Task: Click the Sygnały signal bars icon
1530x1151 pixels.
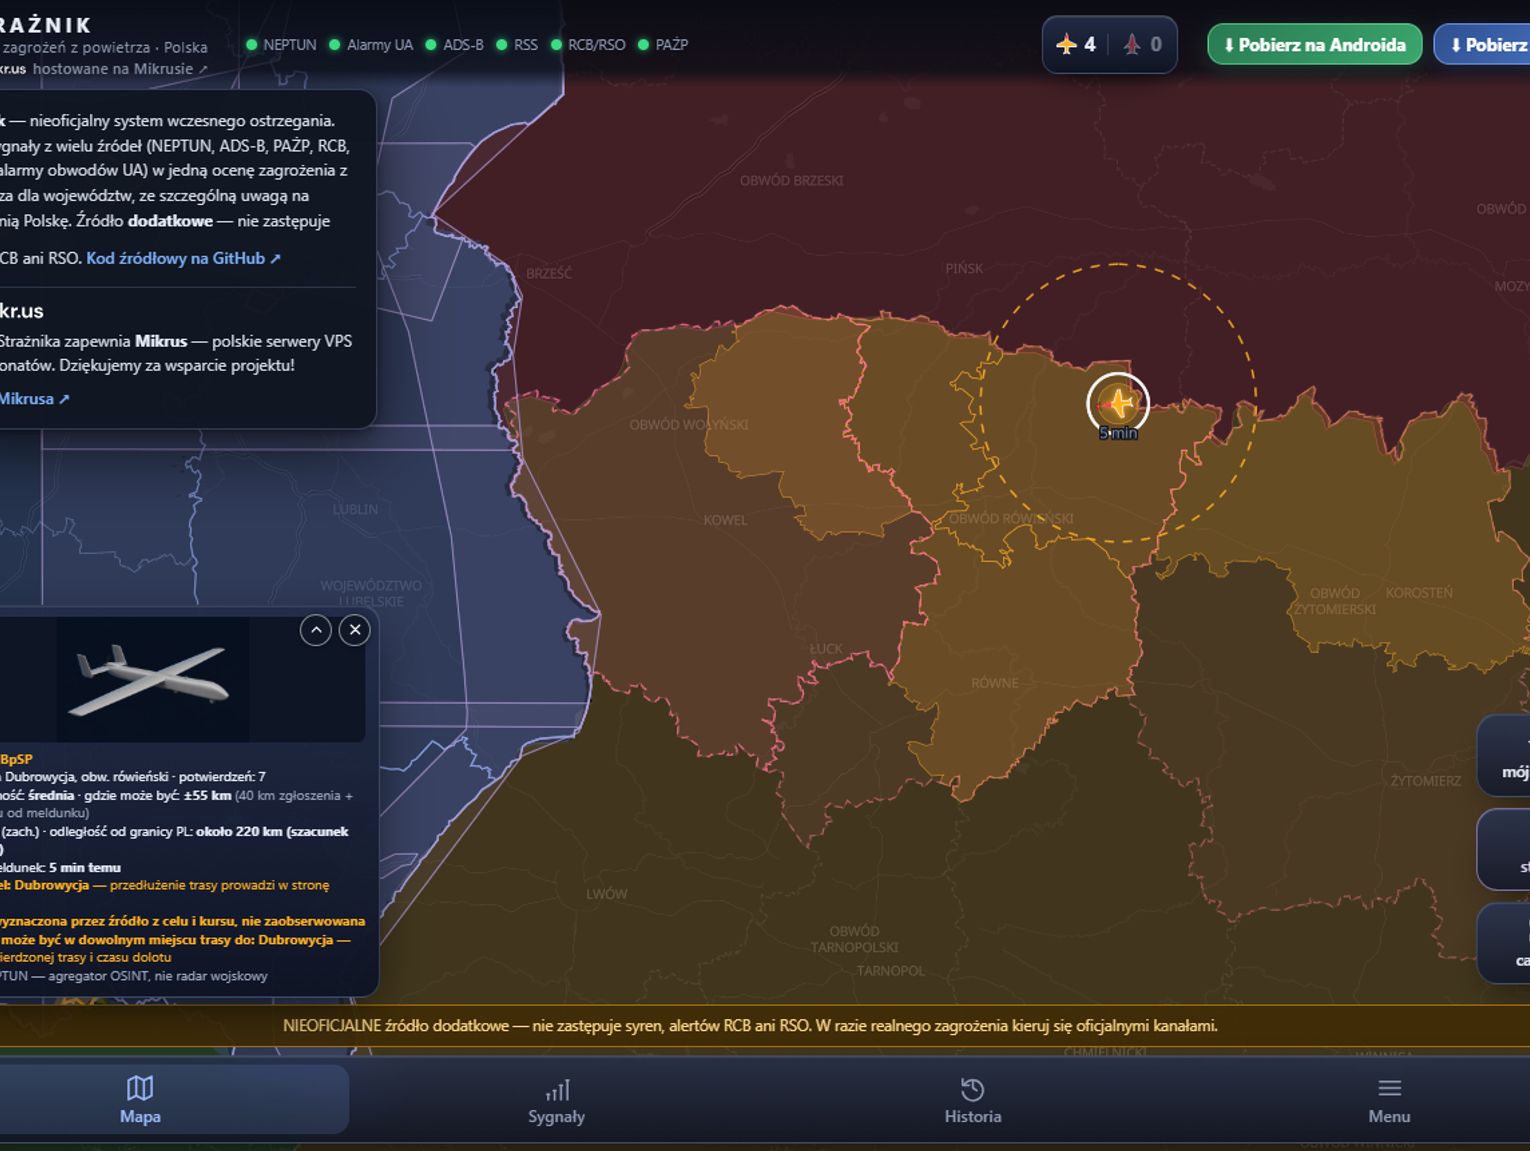Action: click(x=557, y=1089)
